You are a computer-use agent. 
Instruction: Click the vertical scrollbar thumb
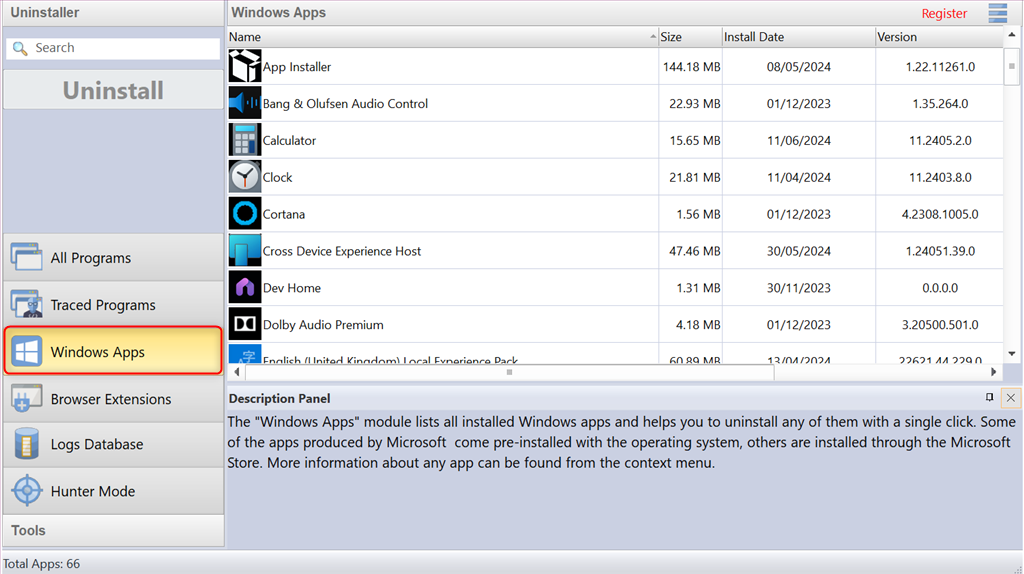(x=1012, y=66)
